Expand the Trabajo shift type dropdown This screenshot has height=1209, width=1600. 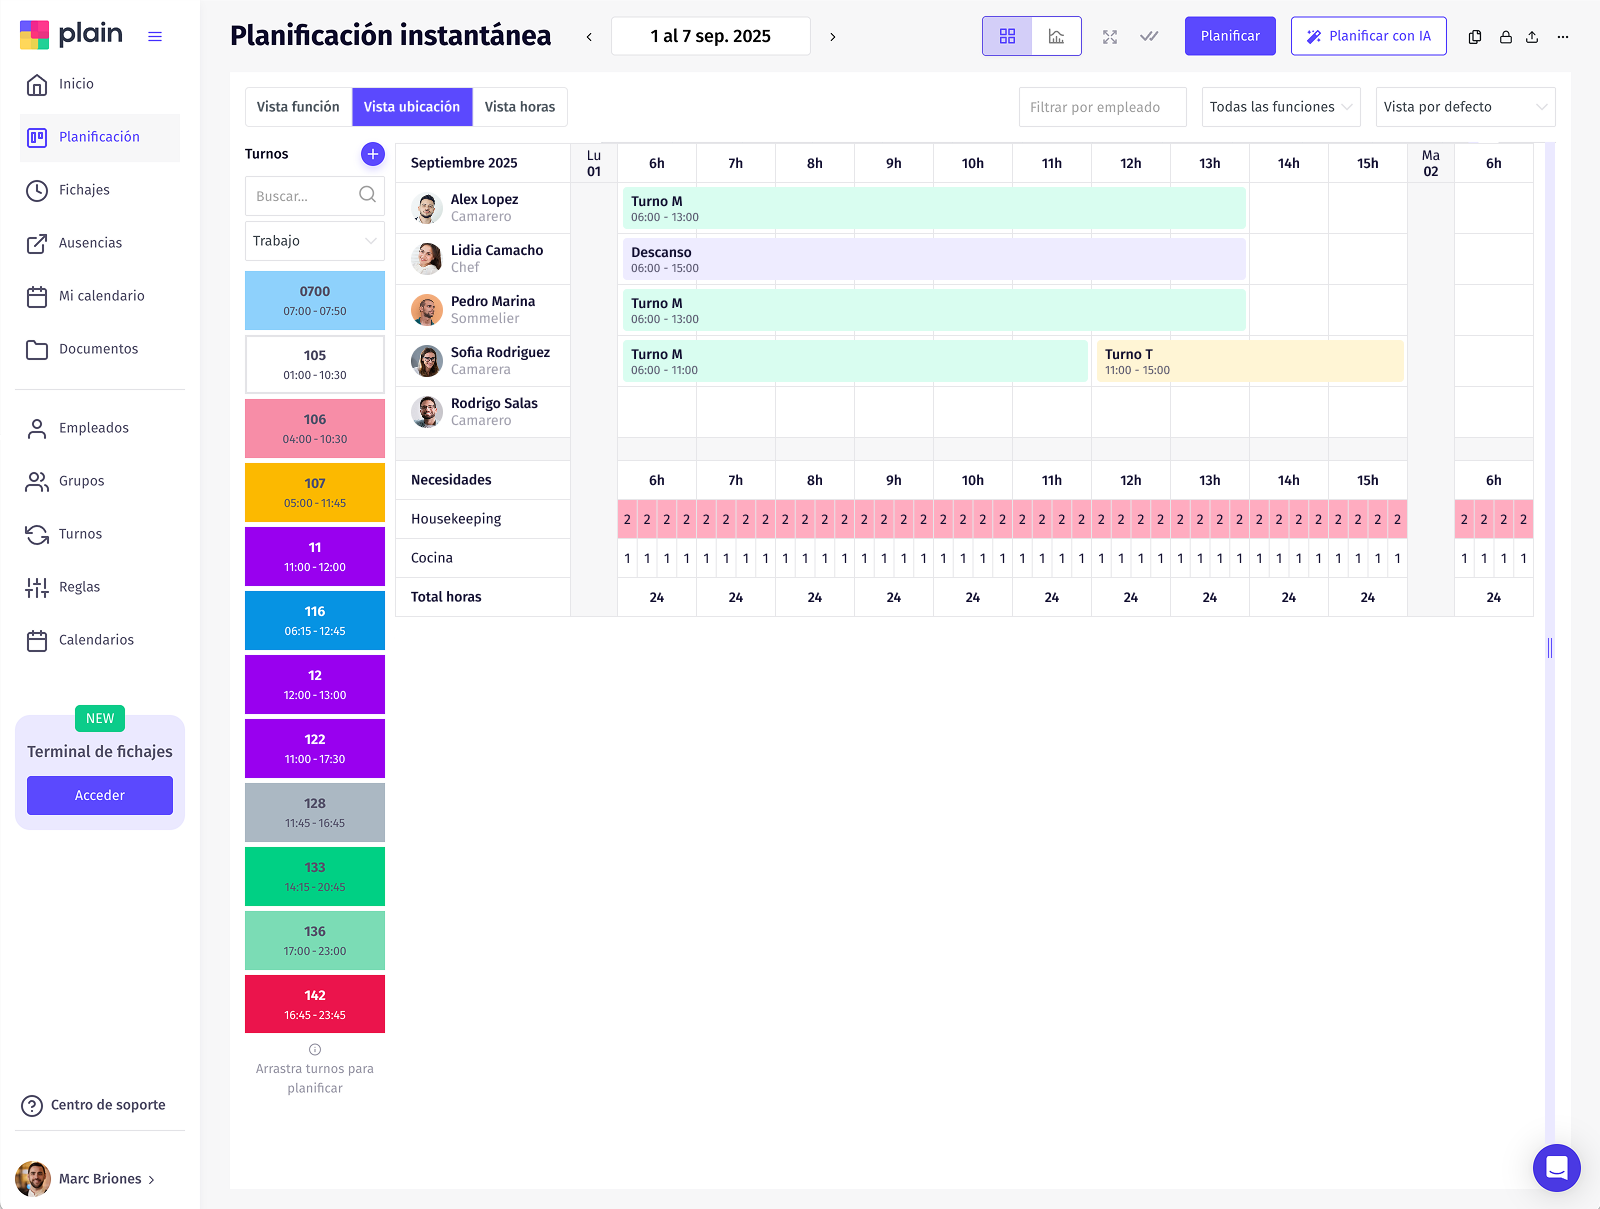coord(314,241)
